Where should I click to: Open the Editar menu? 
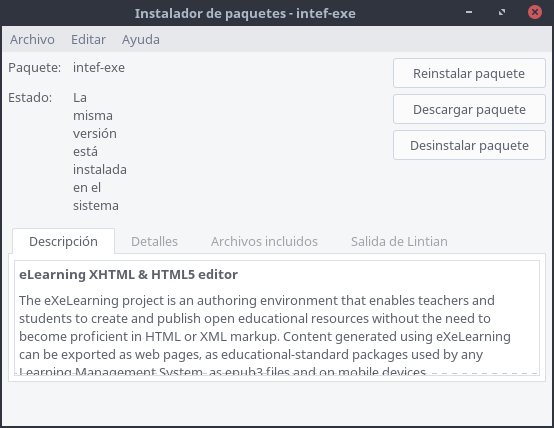pos(88,40)
